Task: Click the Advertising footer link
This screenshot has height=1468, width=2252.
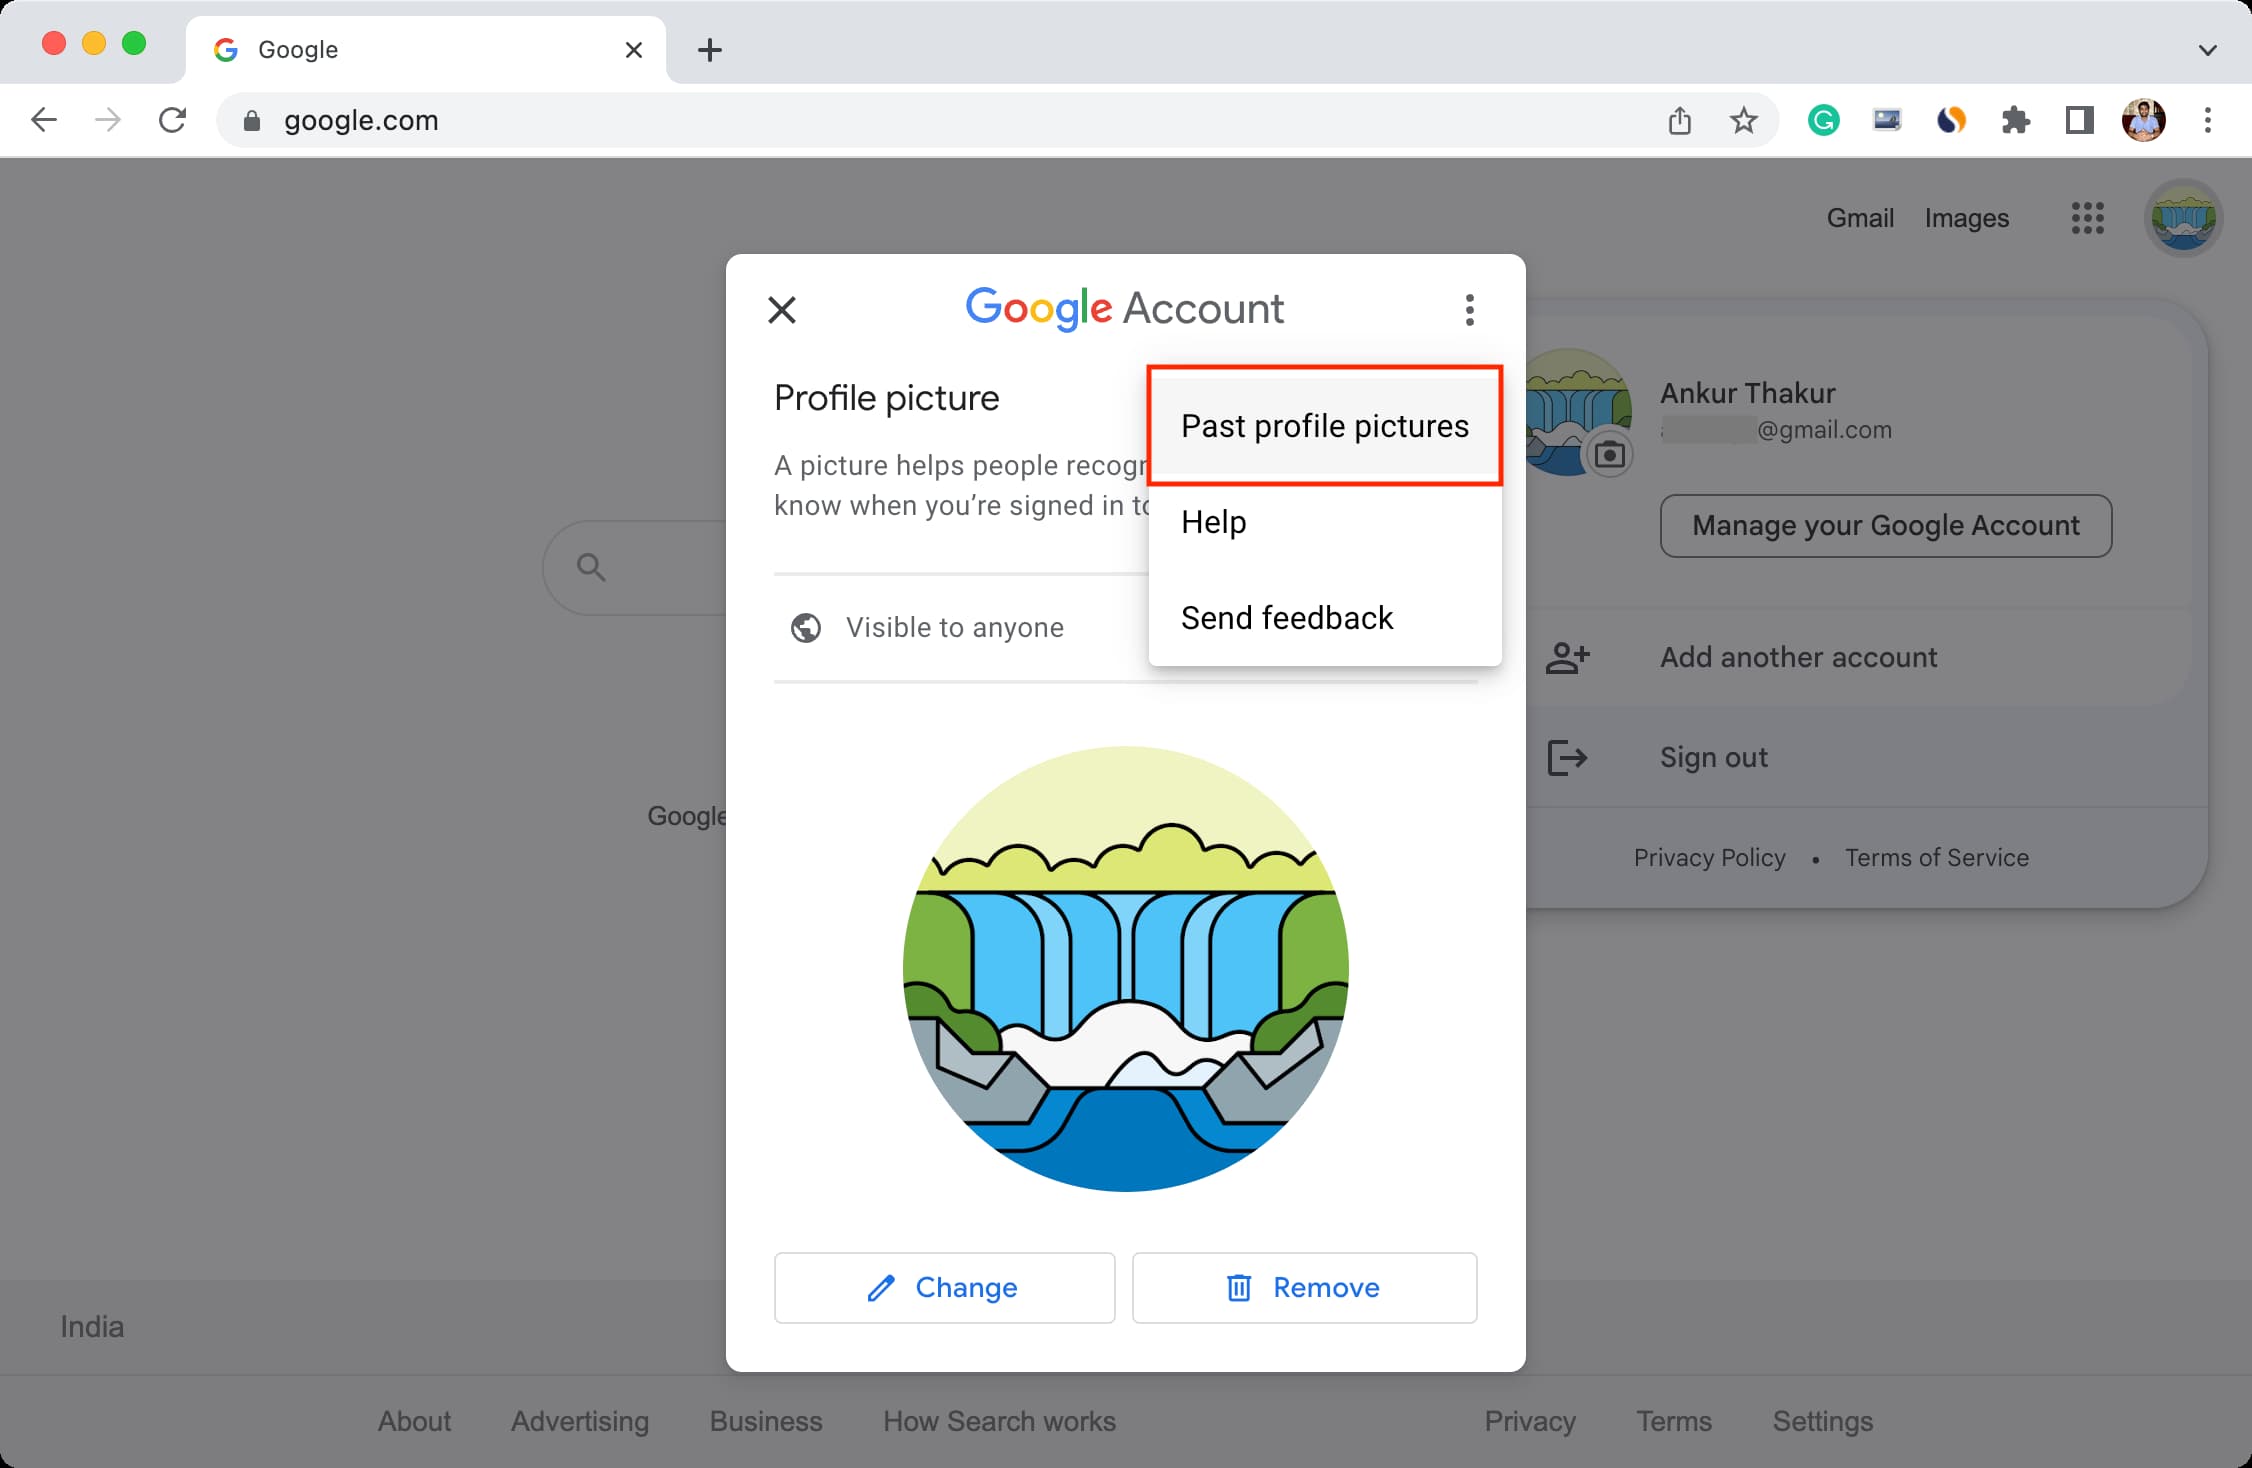Action: (x=580, y=1422)
